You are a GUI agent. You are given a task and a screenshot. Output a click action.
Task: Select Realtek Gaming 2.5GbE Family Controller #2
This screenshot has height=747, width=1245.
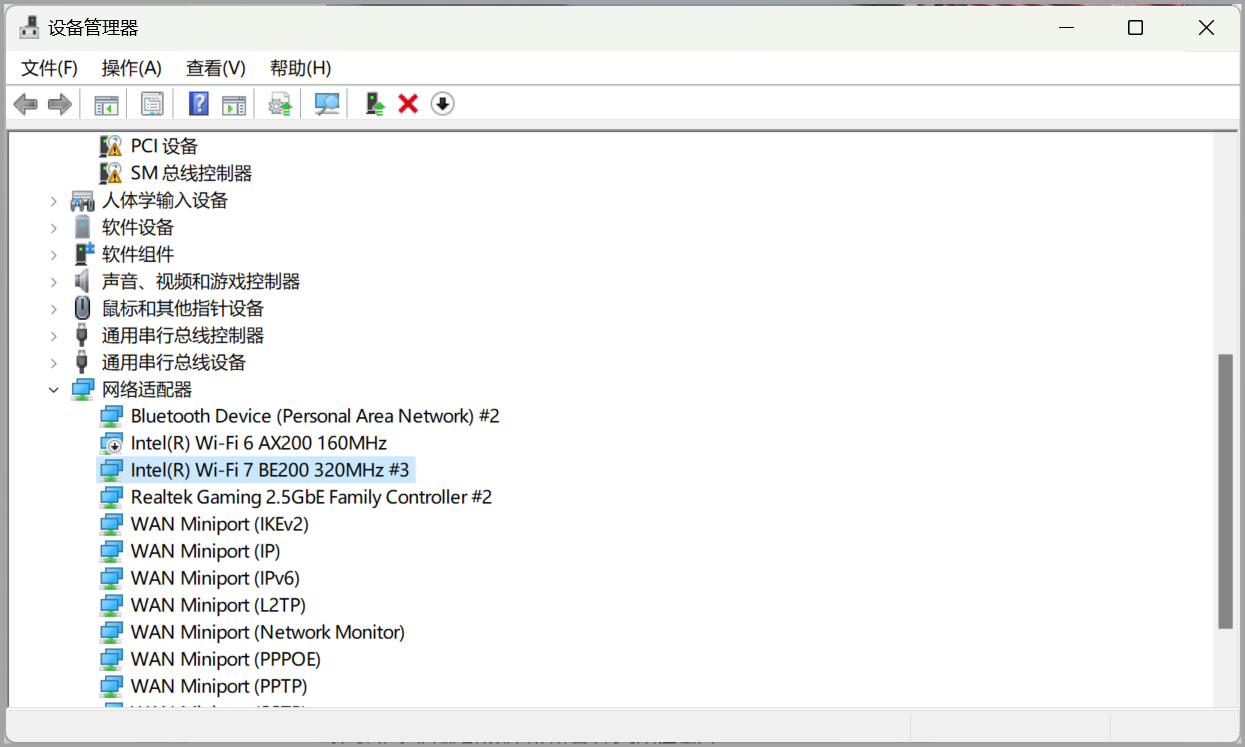(x=311, y=497)
